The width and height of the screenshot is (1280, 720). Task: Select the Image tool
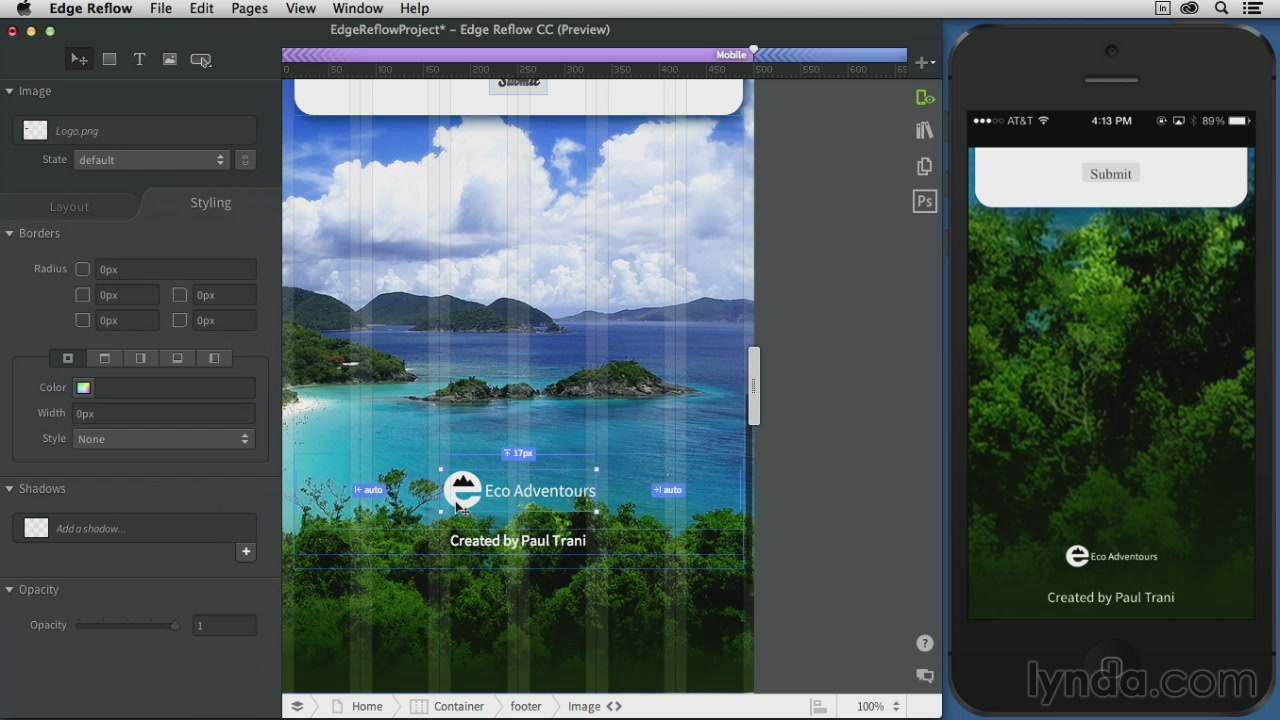click(170, 60)
